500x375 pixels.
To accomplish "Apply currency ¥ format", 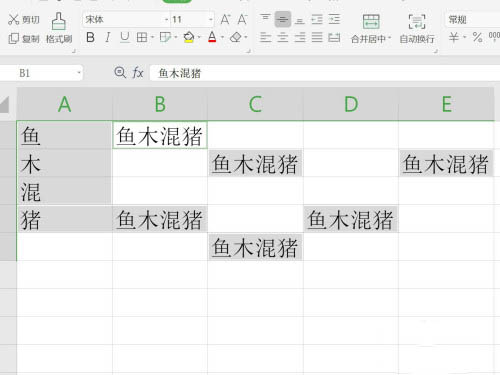I will (454, 37).
